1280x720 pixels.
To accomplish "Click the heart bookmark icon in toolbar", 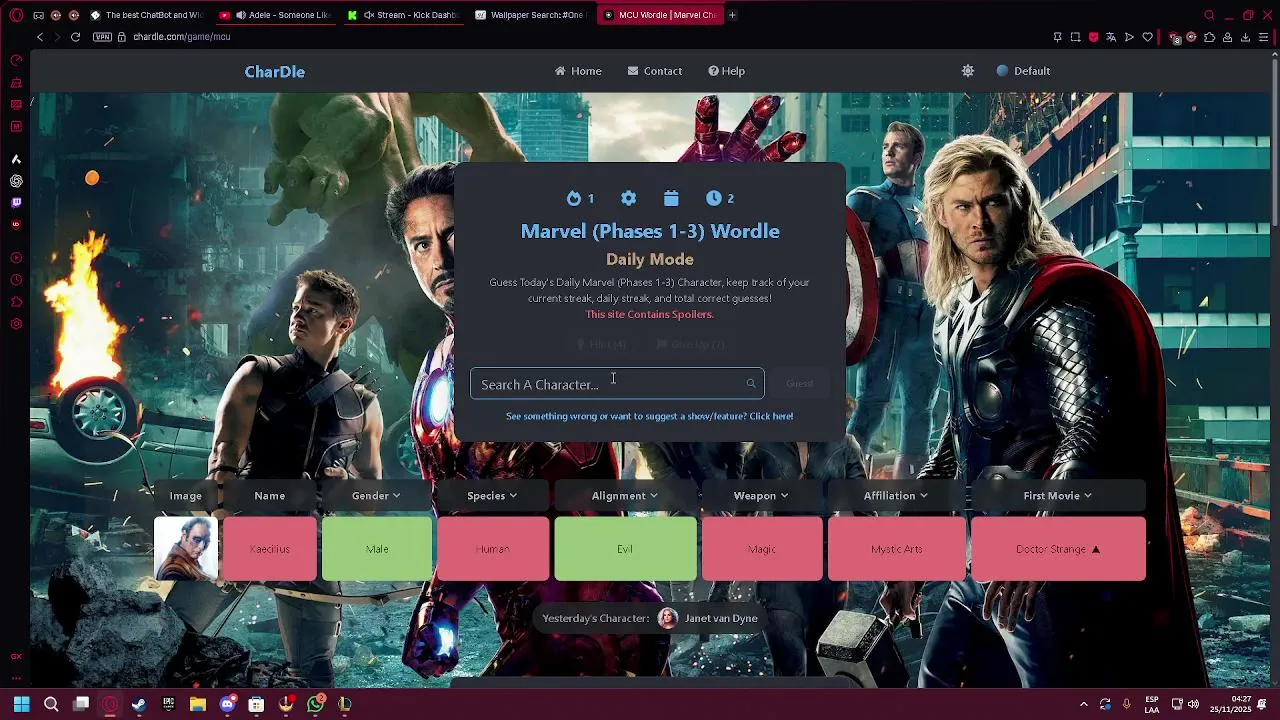I will point(1147,37).
